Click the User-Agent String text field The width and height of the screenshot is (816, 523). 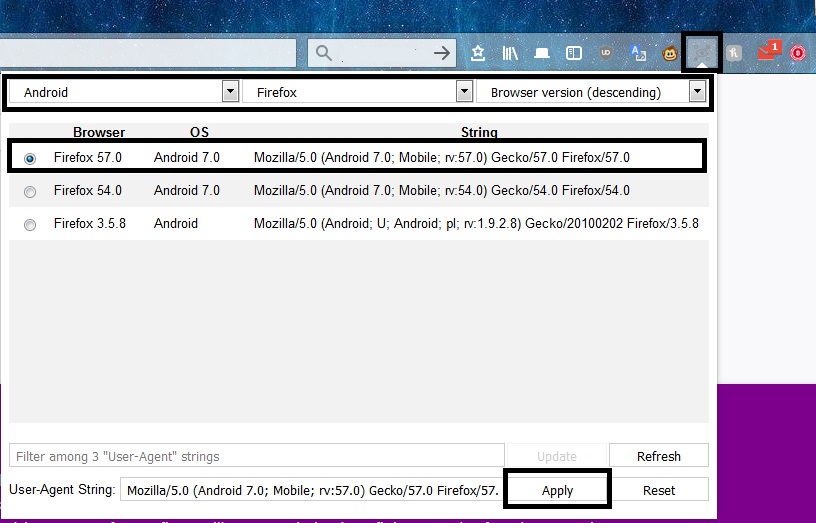[x=313, y=490]
